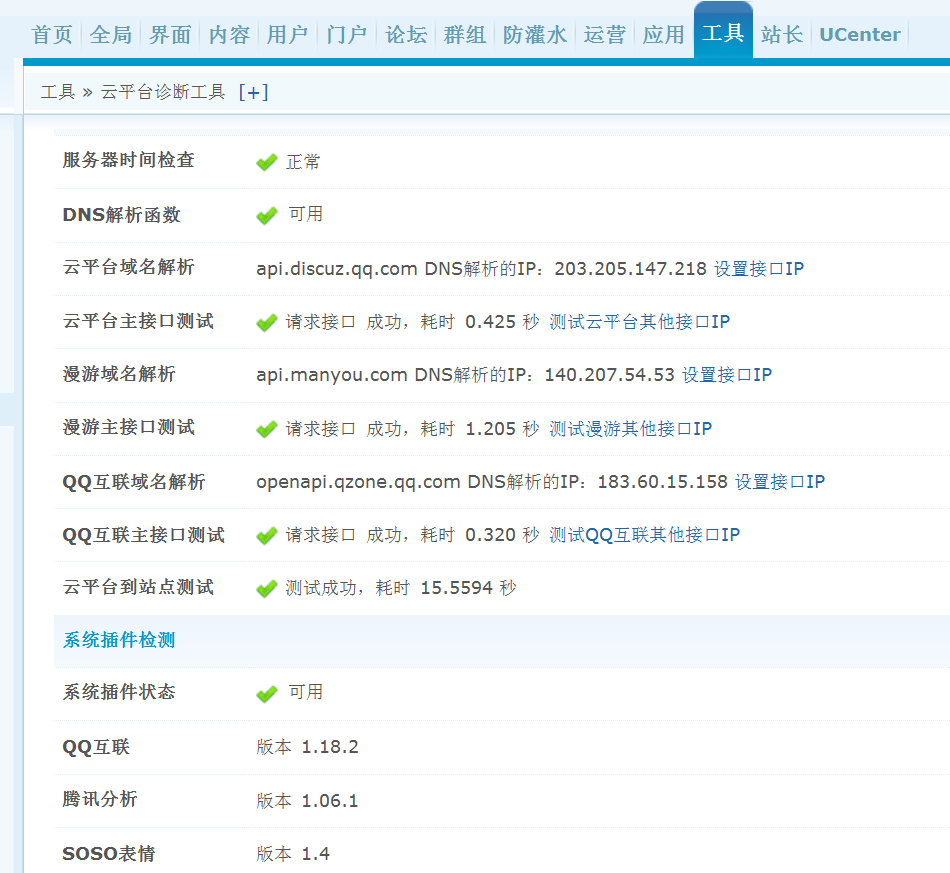This screenshot has height=873, width=950.
Task: Click 设置接口IP link for api.manyou.com
Action: click(726, 375)
